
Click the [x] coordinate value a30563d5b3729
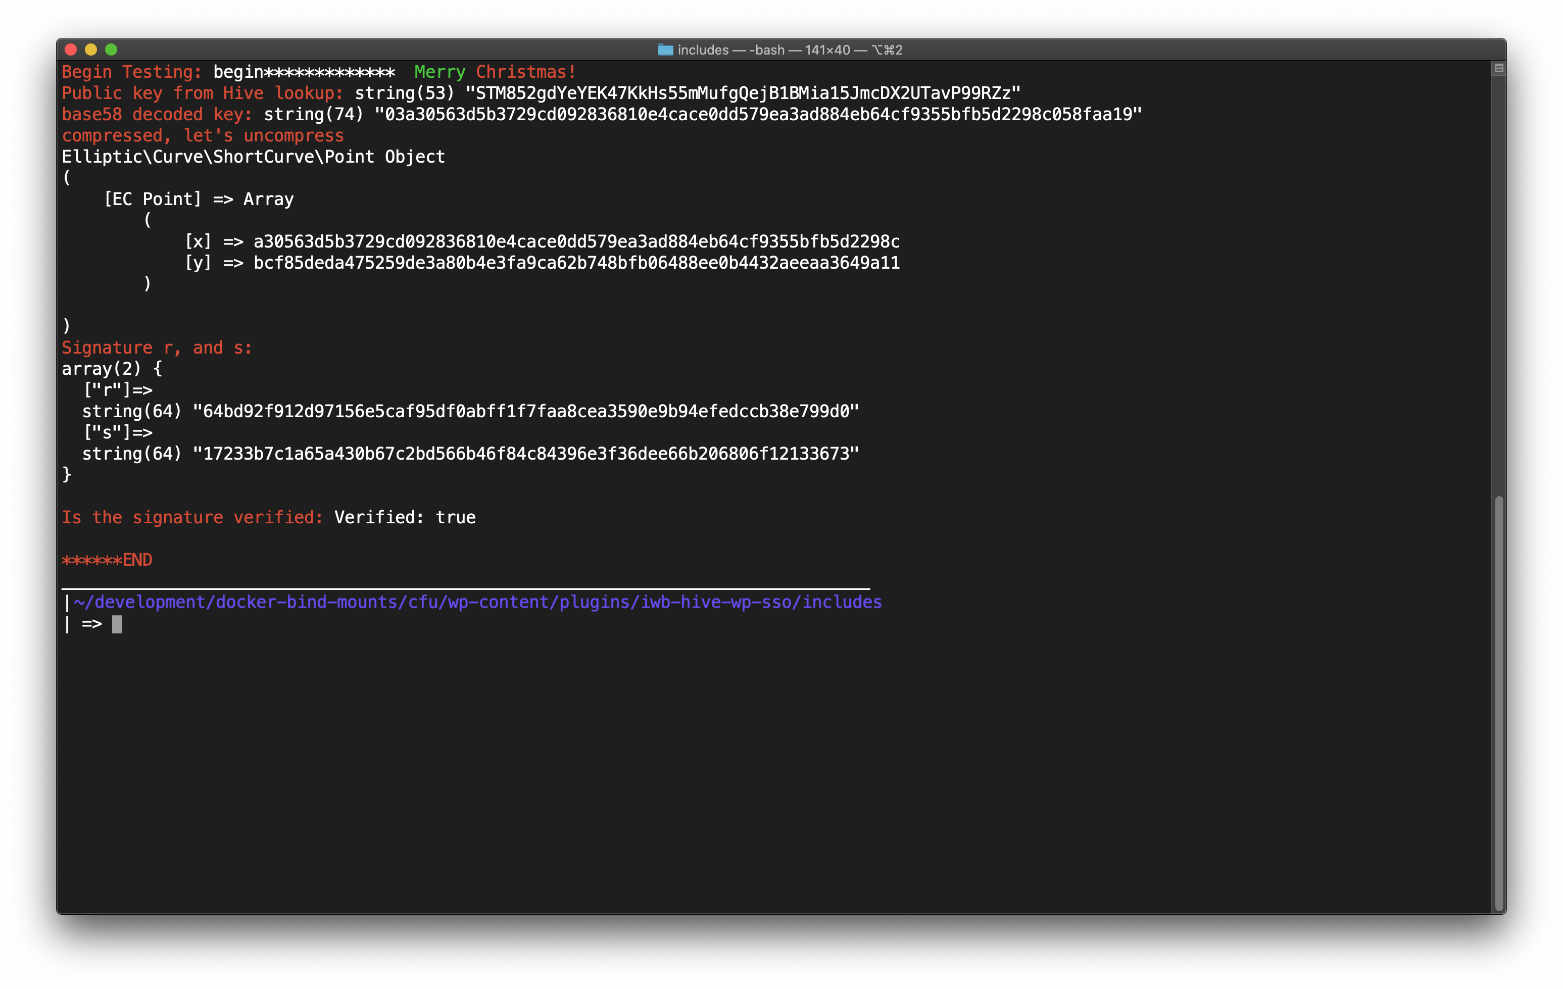click(x=577, y=242)
